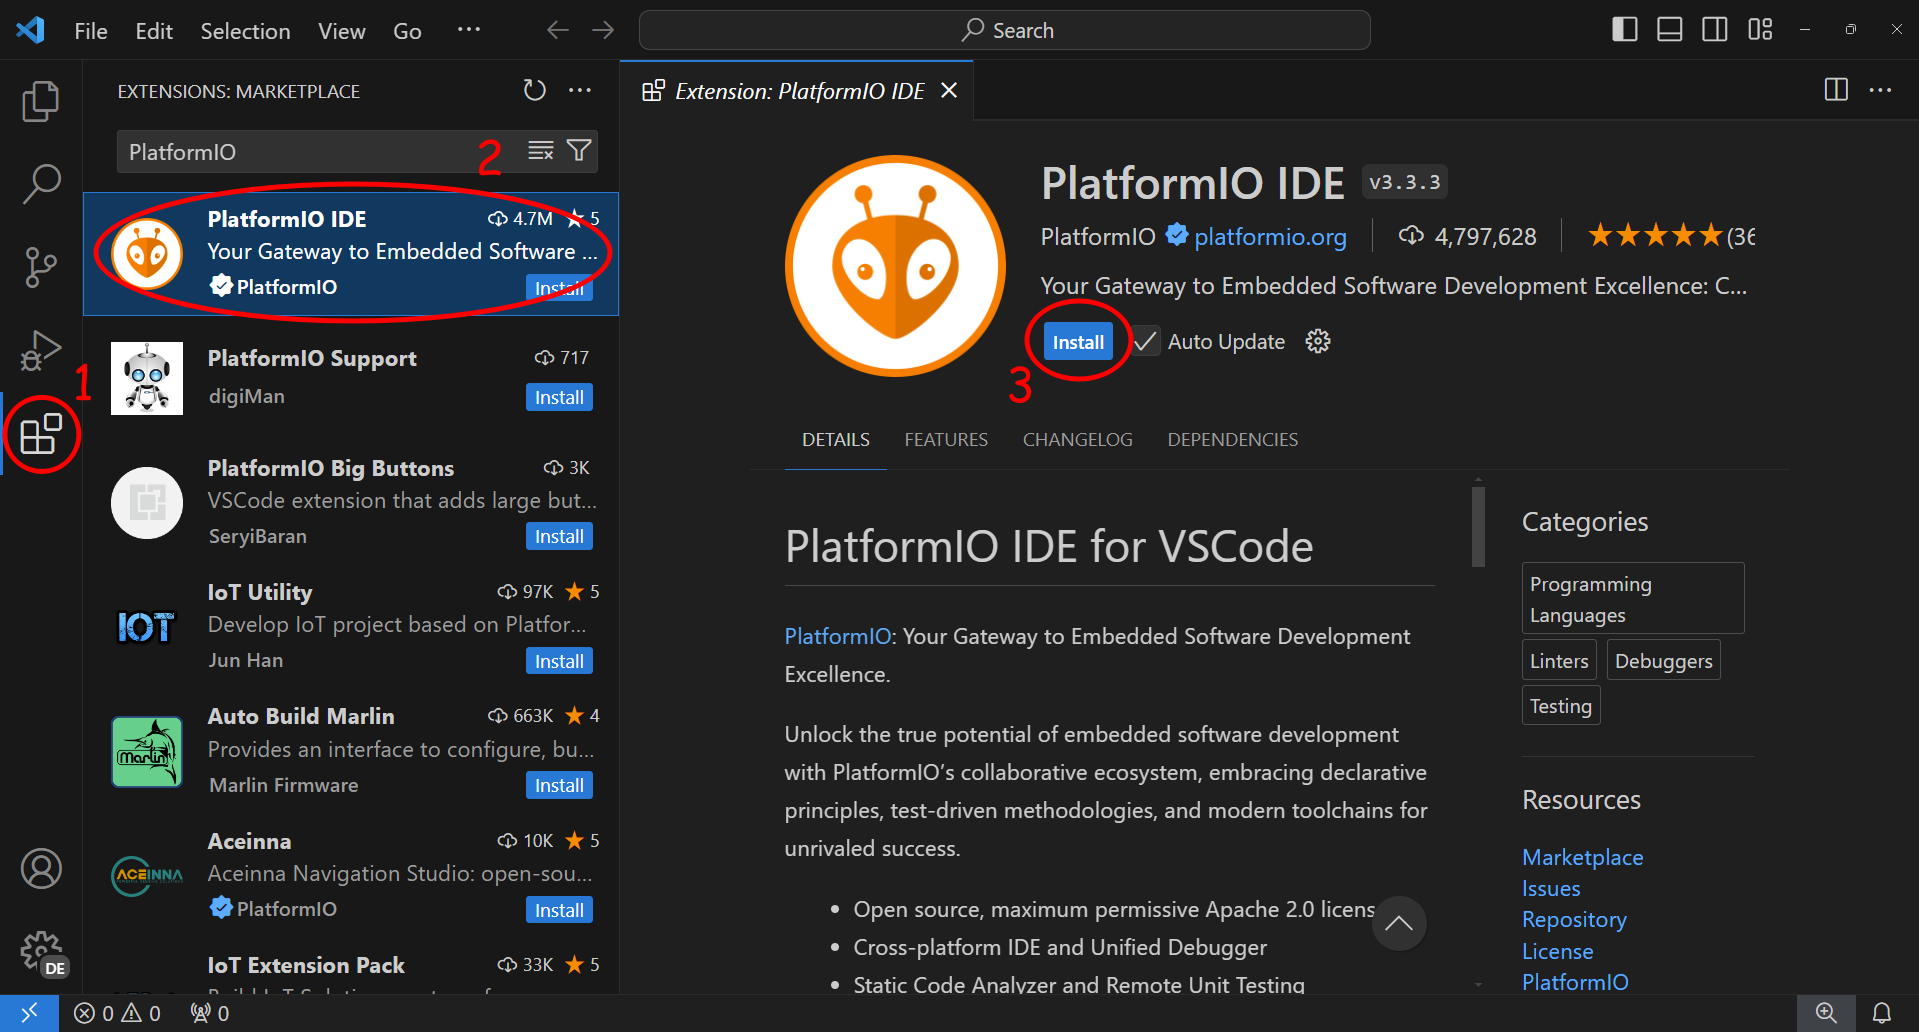Click the details page vertical scrollbar
1919x1032 pixels.
(1478, 527)
